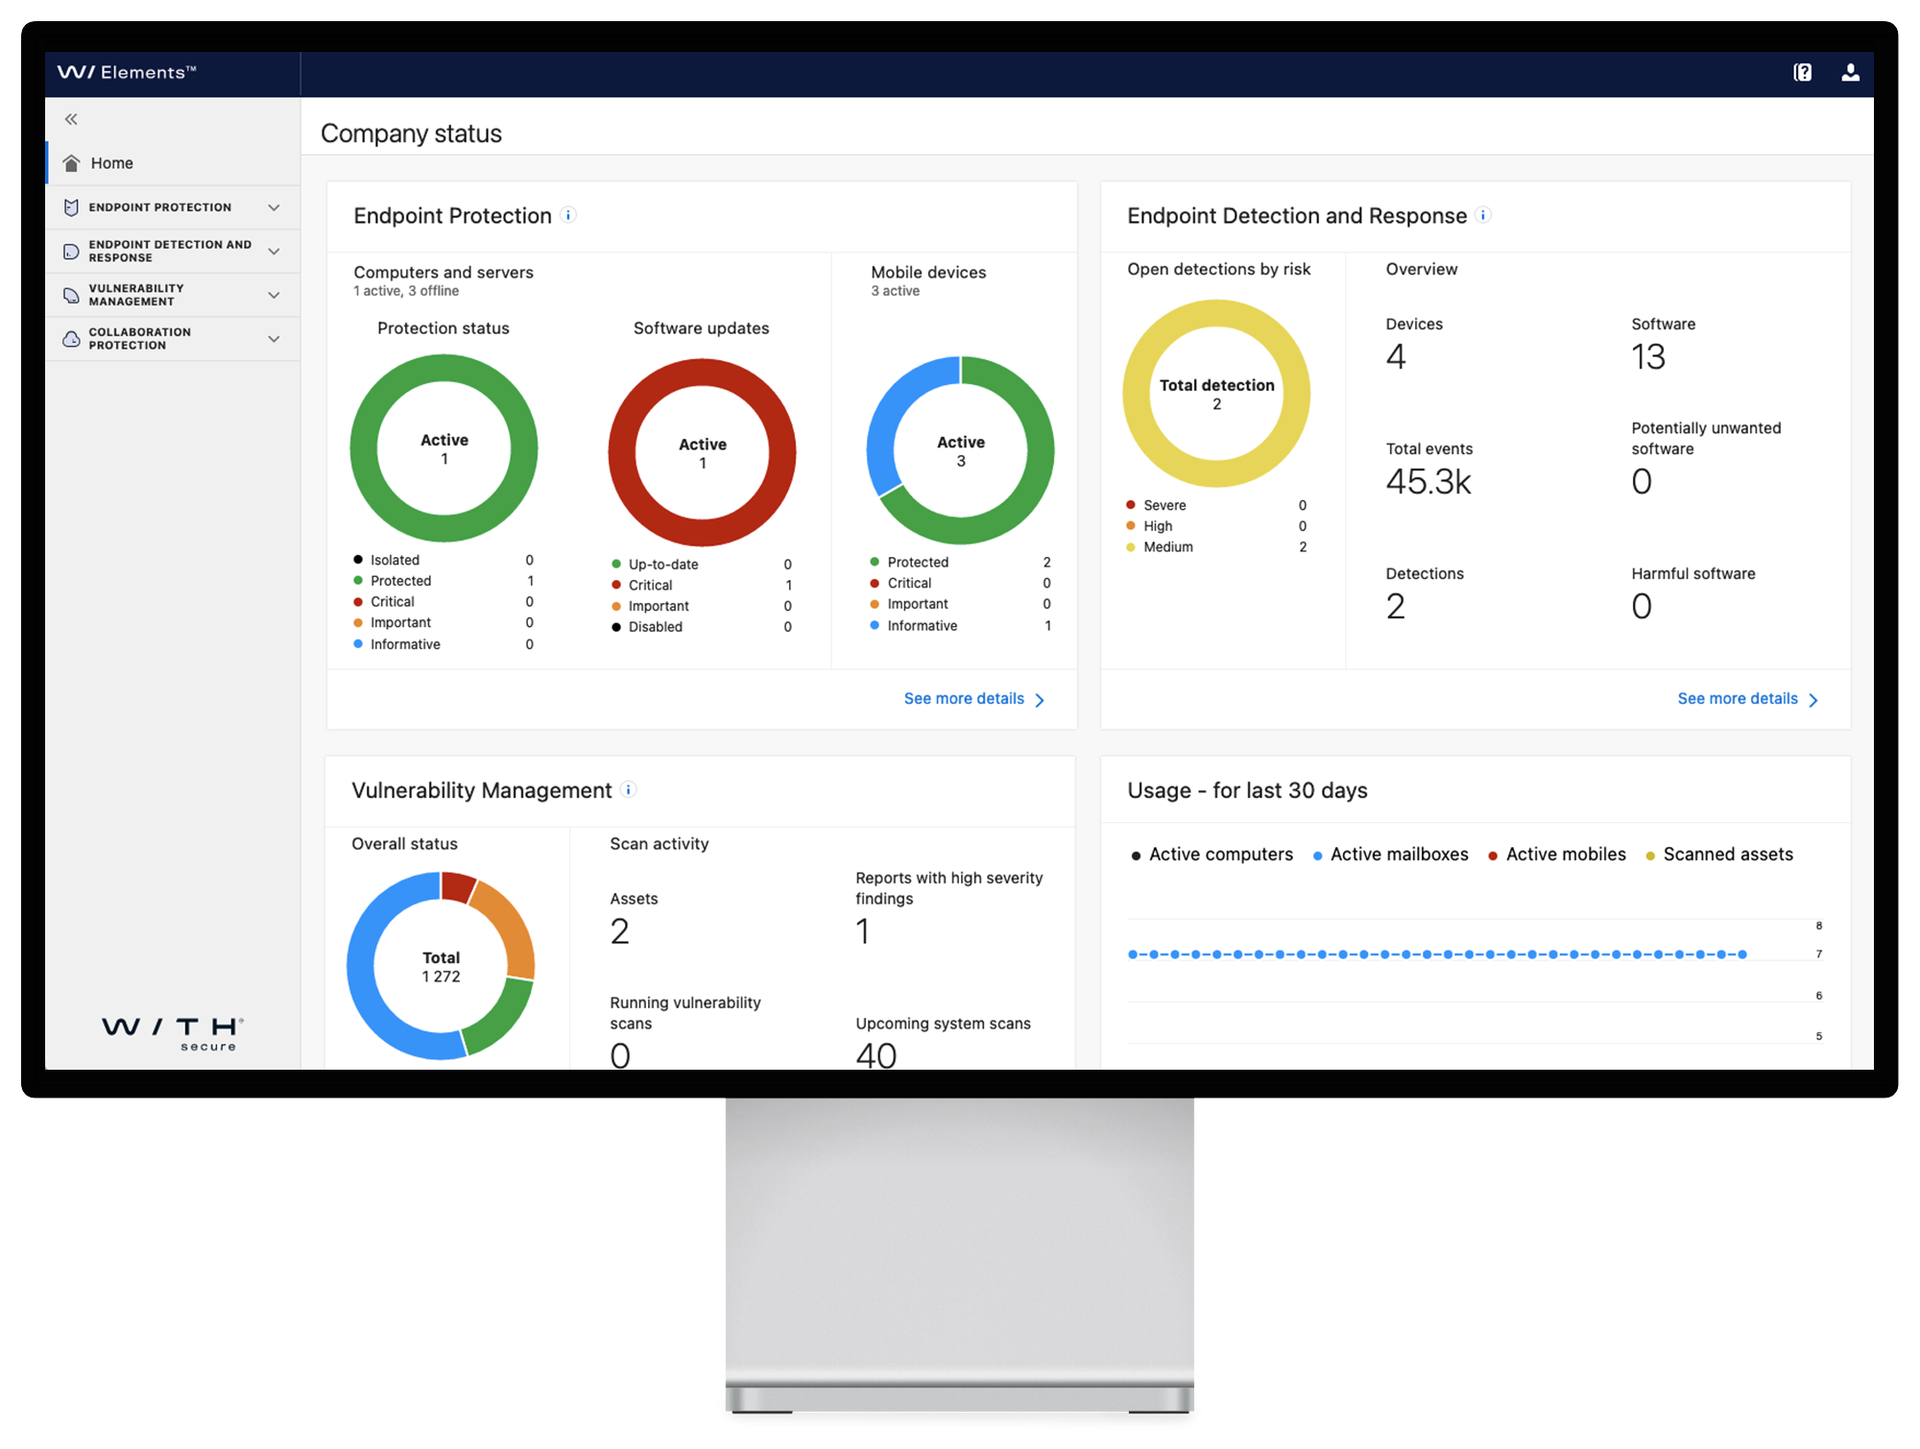Click the help icon in the top bar
Viewport: 1920px width, 1449px height.
[x=1802, y=72]
